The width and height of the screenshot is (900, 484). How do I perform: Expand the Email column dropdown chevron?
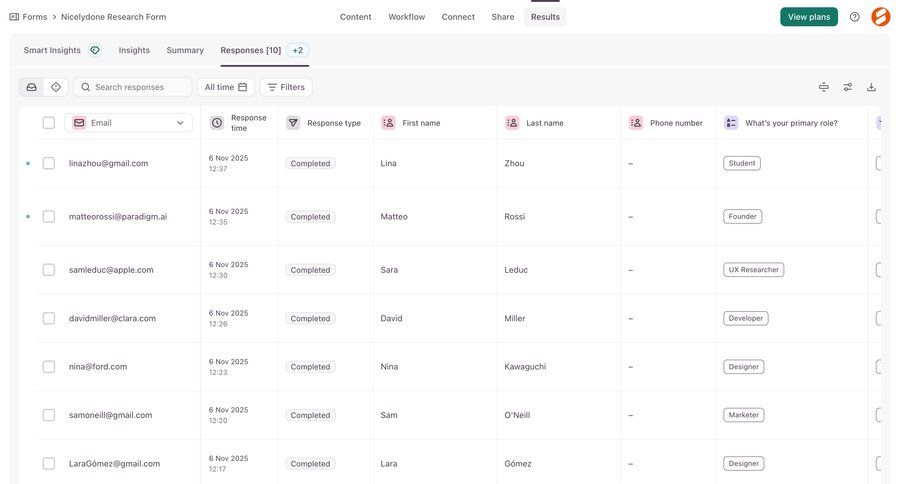coord(180,123)
